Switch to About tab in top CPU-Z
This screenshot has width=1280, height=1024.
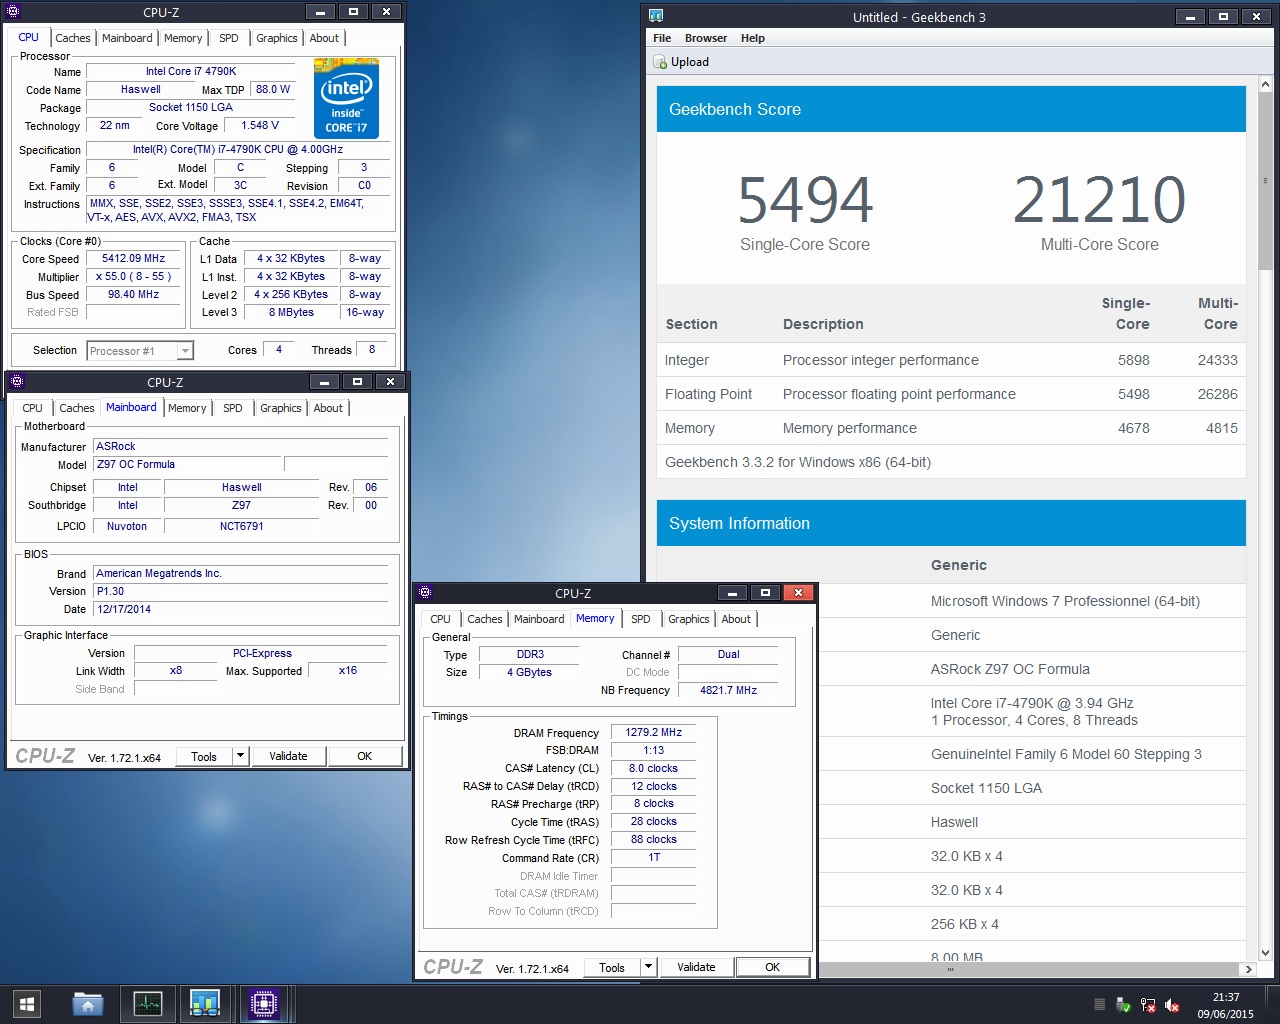coord(324,38)
